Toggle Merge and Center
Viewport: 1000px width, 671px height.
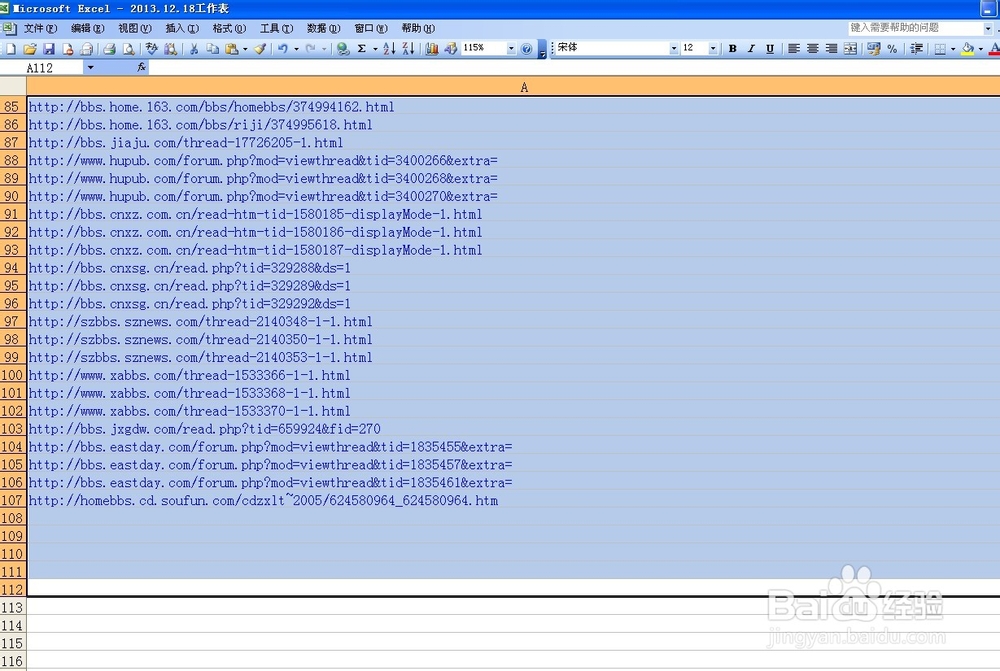[x=850, y=48]
